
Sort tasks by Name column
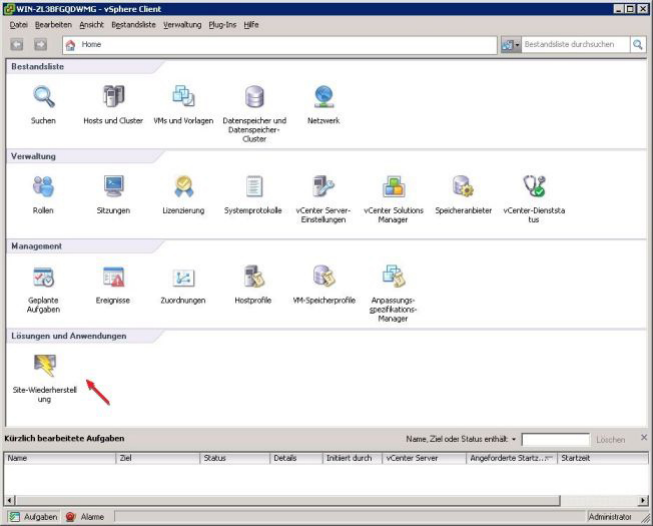59,458
